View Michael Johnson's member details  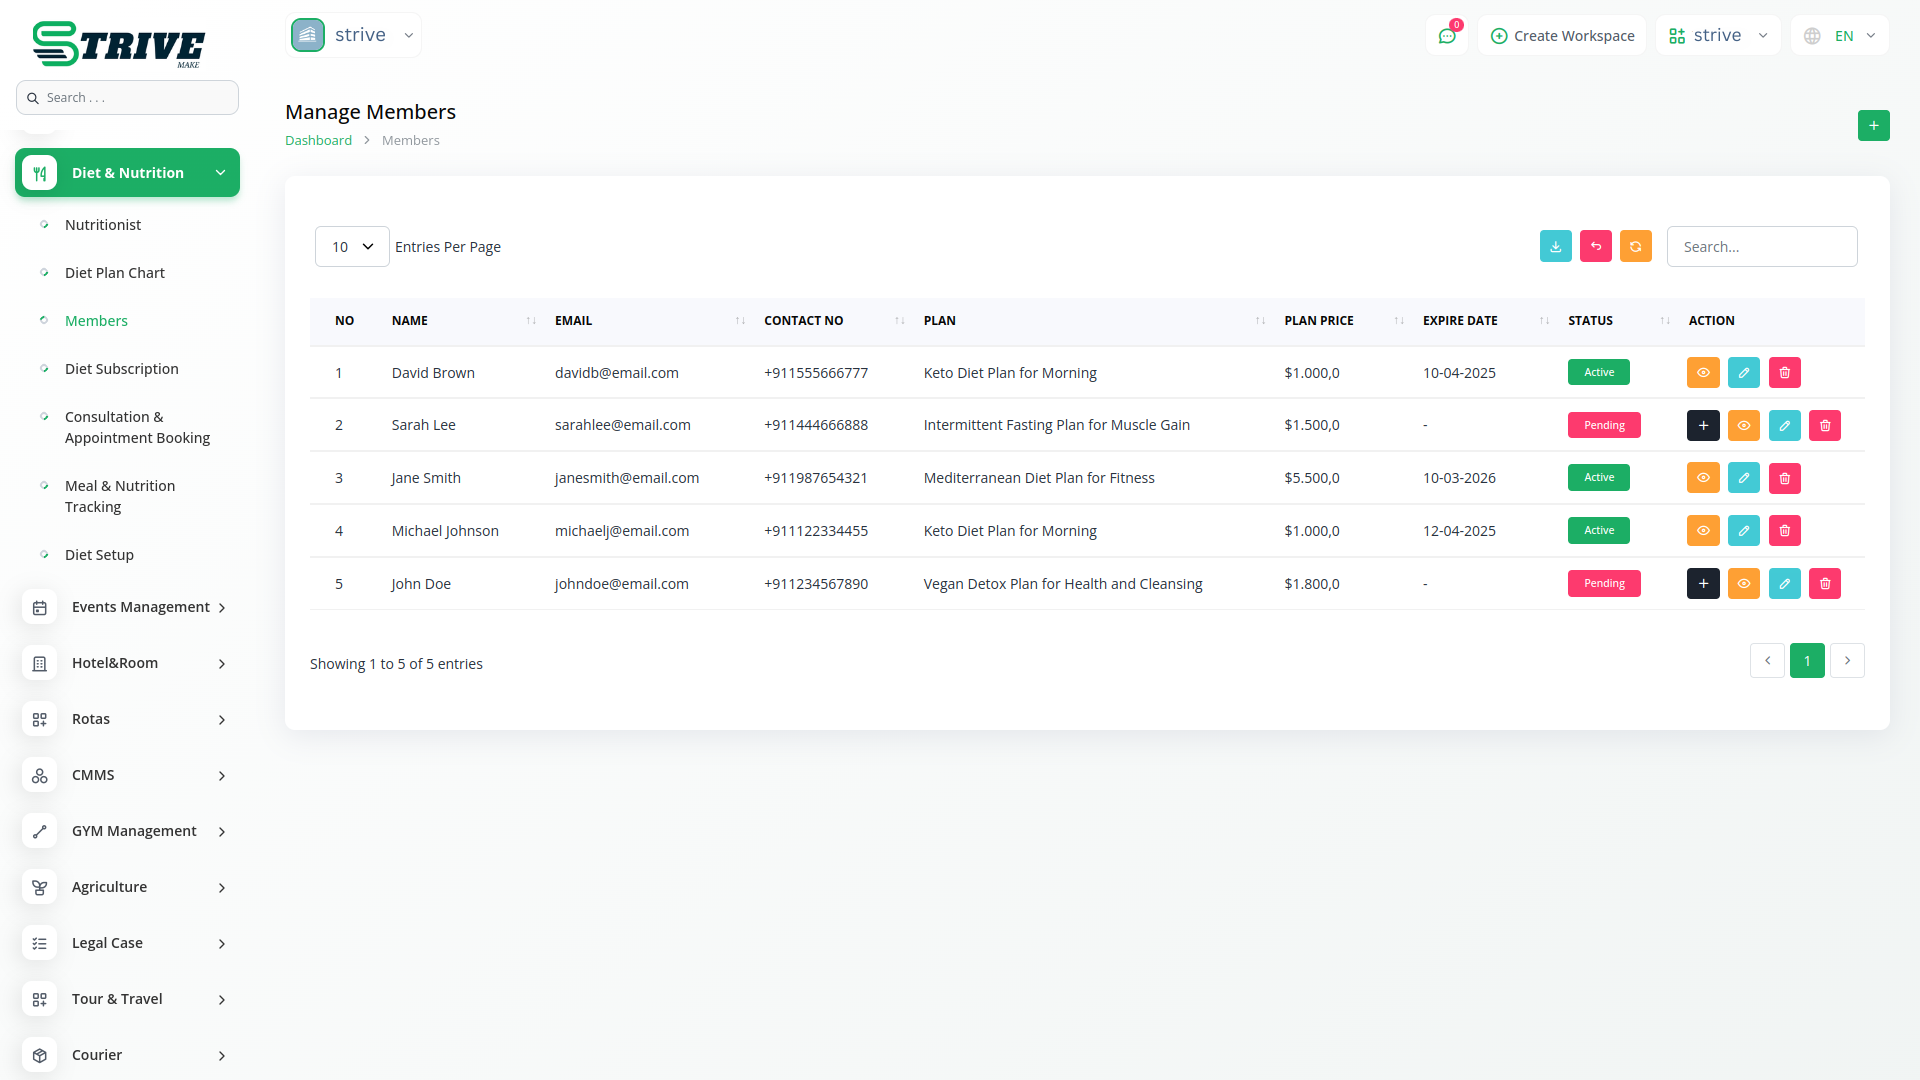pyautogui.click(x=1702, y=531)
